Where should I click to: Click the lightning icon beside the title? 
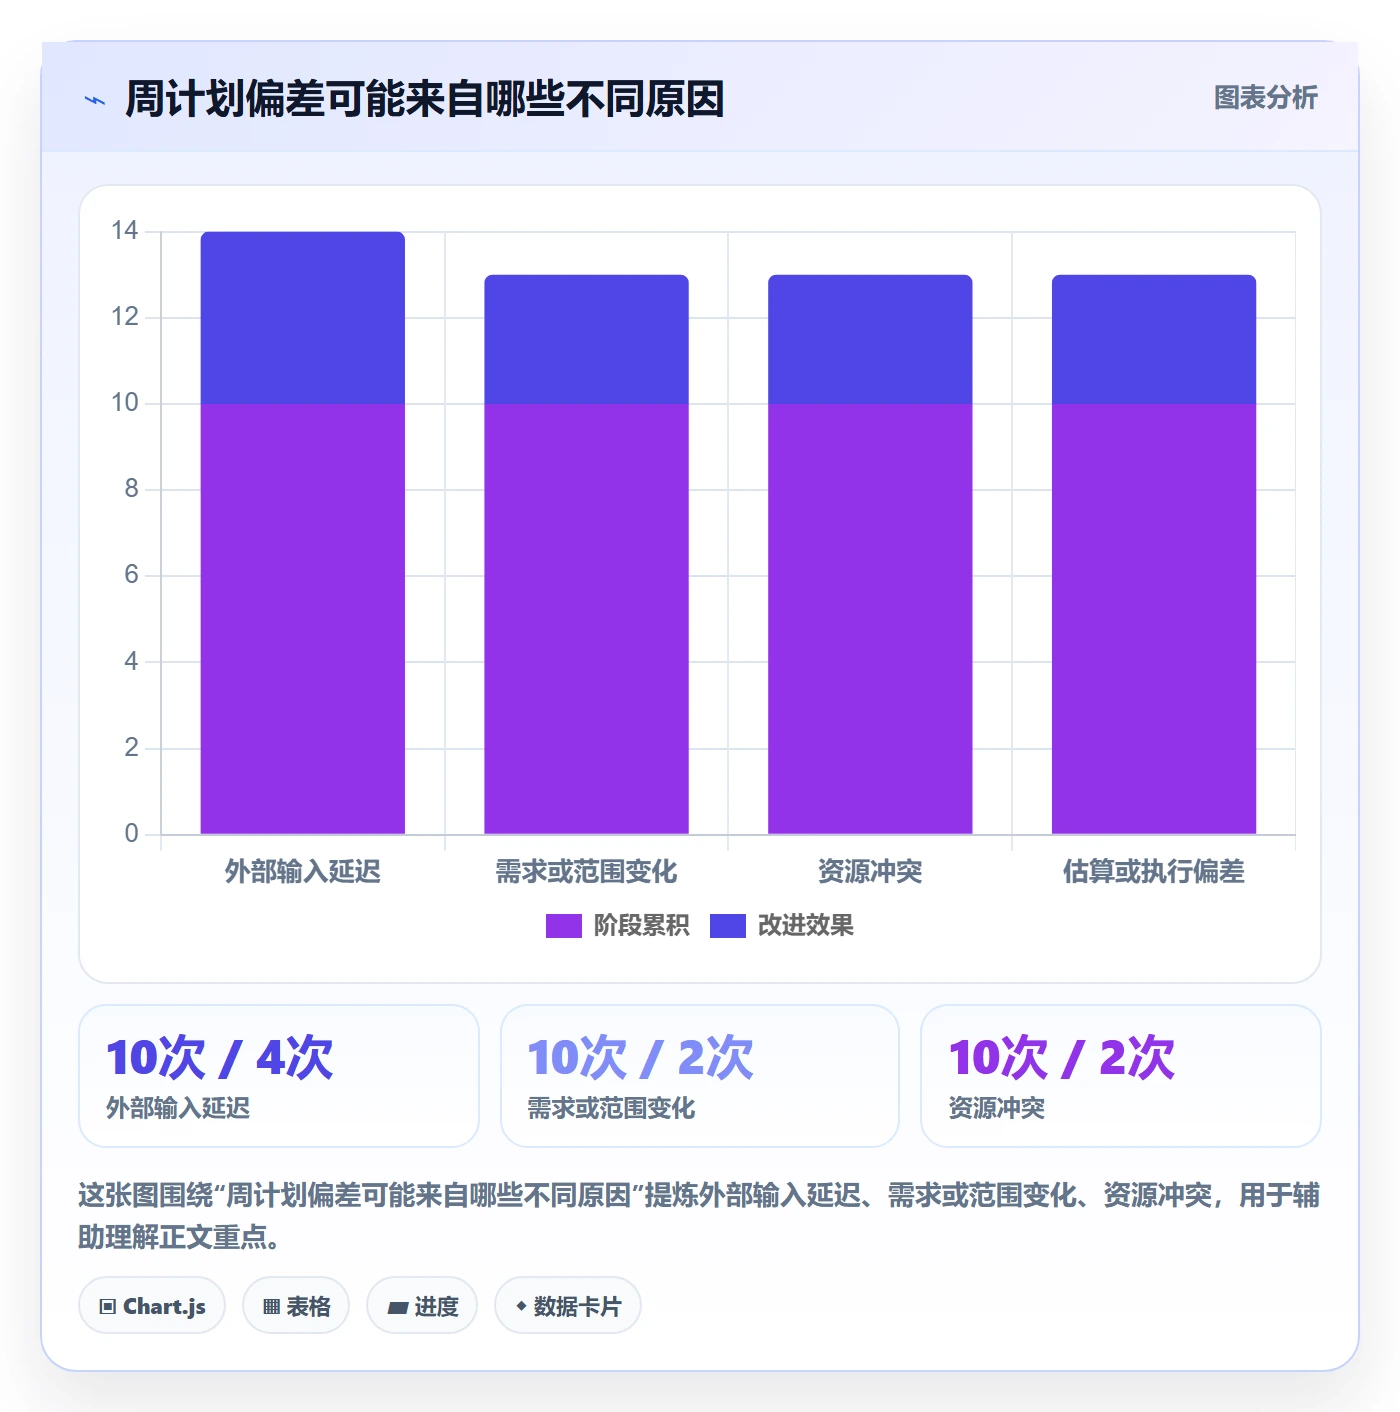(x=95, y=100)
